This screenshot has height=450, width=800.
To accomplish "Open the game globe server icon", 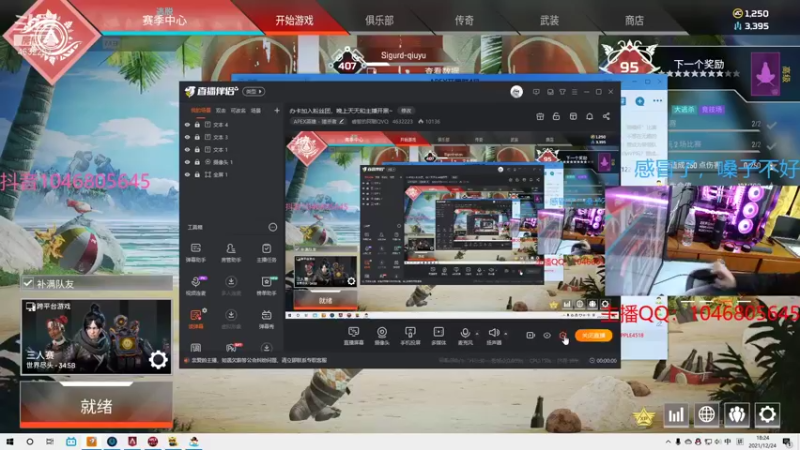I will (706, 414).
